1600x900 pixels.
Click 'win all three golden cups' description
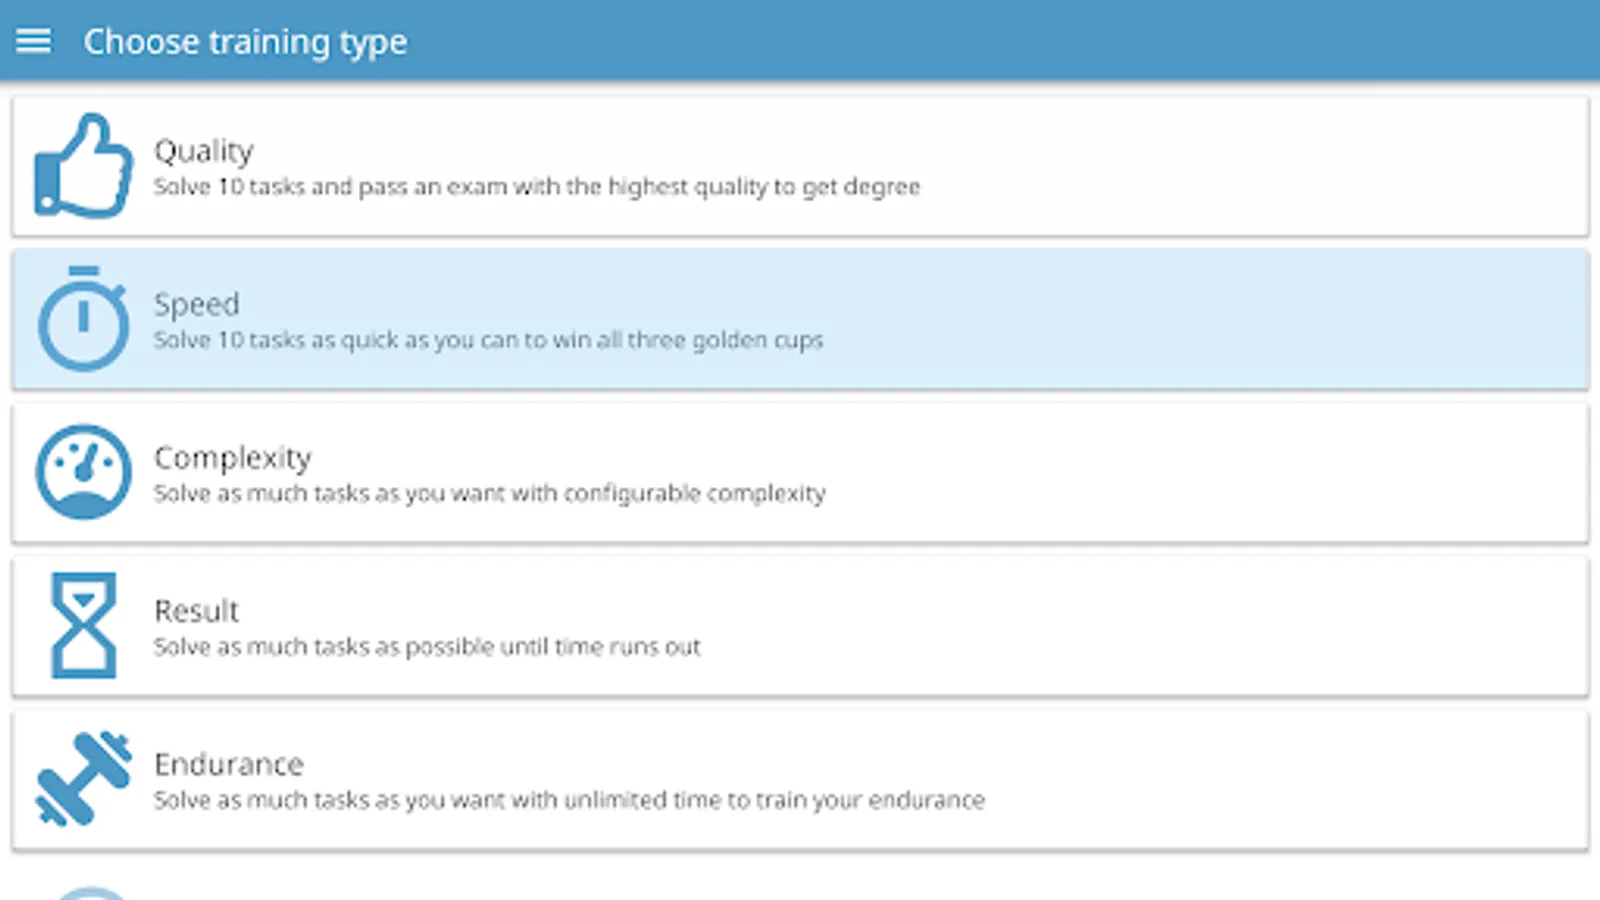click(488, 340)
